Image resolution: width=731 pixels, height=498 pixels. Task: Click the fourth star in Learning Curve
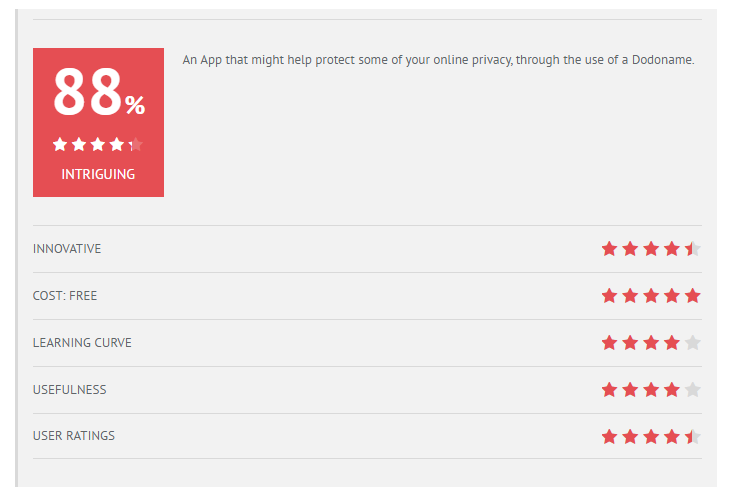point(672,343)
